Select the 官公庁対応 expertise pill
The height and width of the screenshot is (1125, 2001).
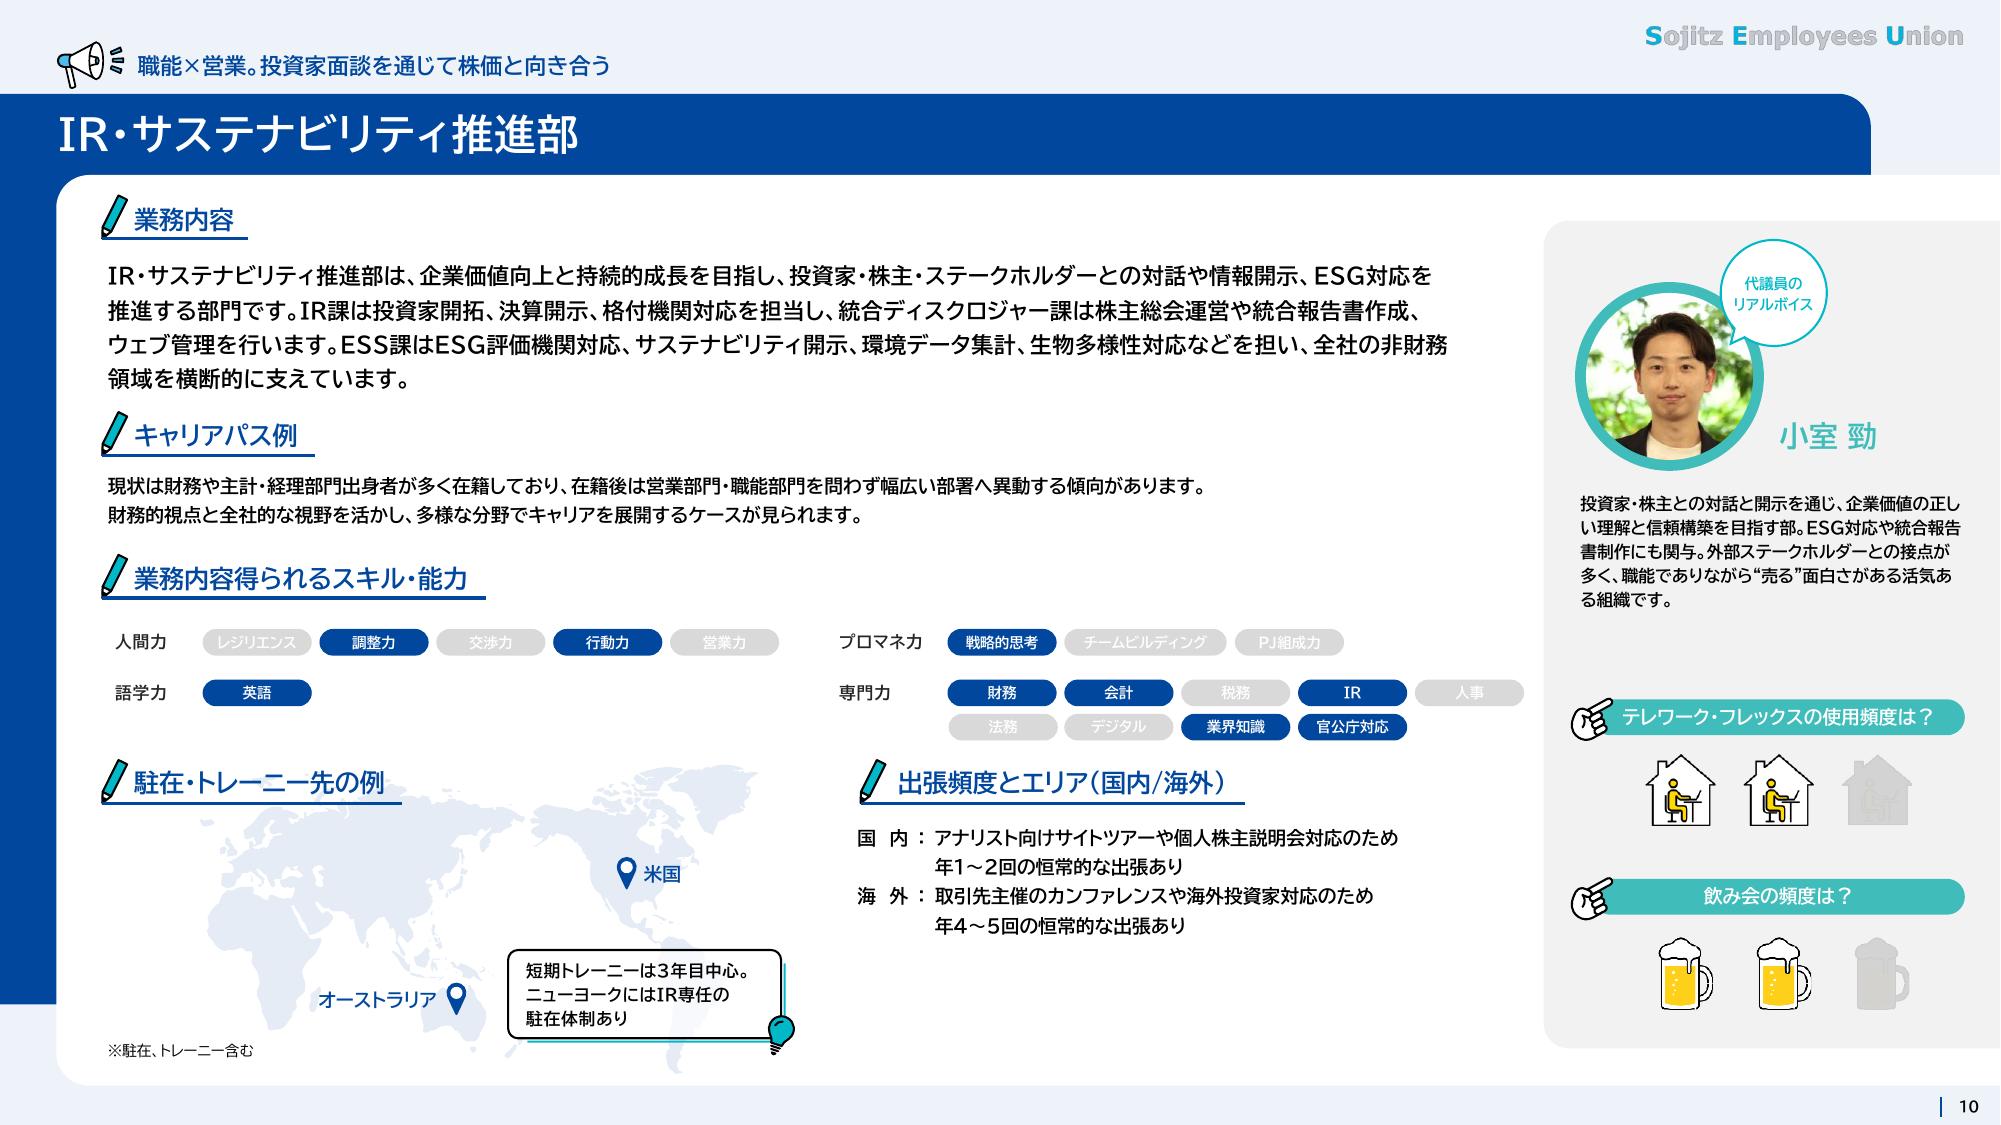click(x=1353, y=727)
